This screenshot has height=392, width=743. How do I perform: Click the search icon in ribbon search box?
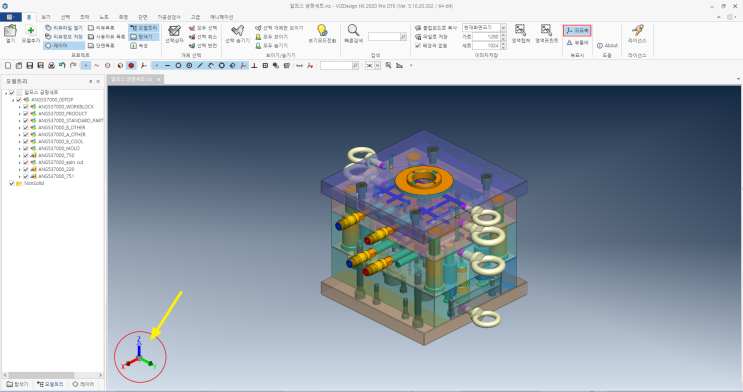coord(403,36)
